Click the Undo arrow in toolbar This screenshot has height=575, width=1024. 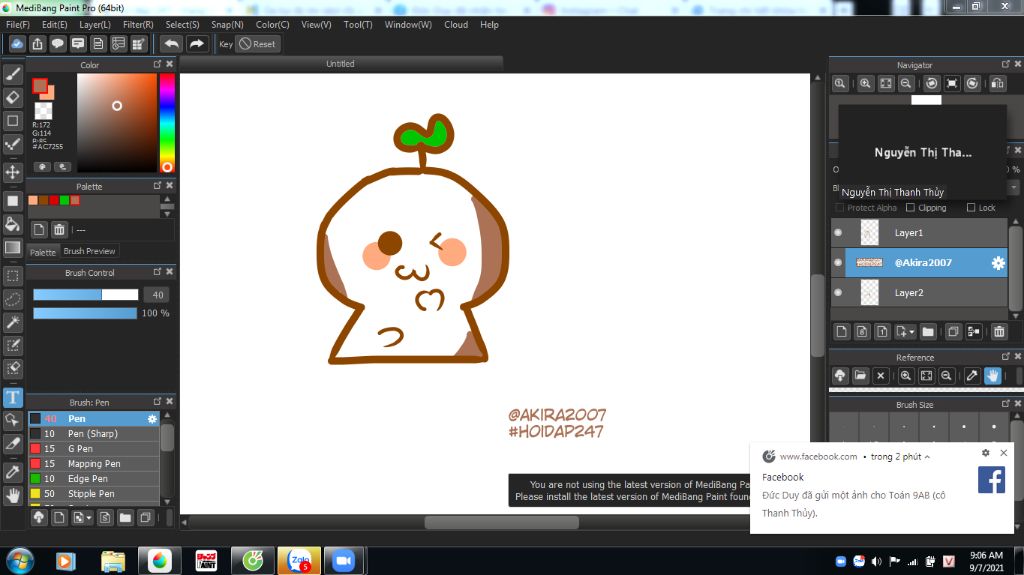pos(172,44)
